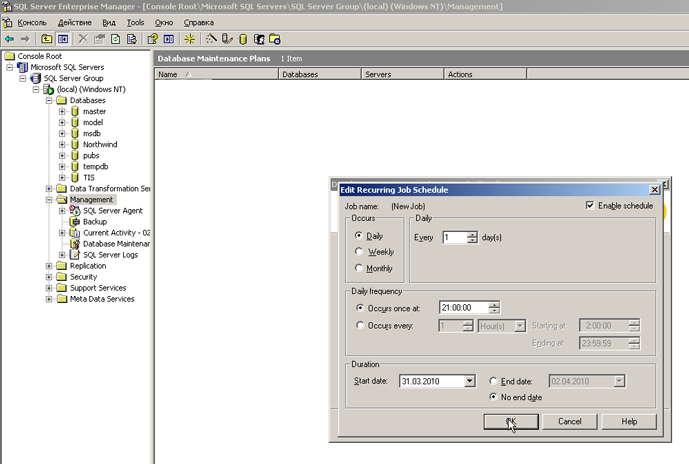Open SQL Server Logs in the tree

tap(110, 255)
